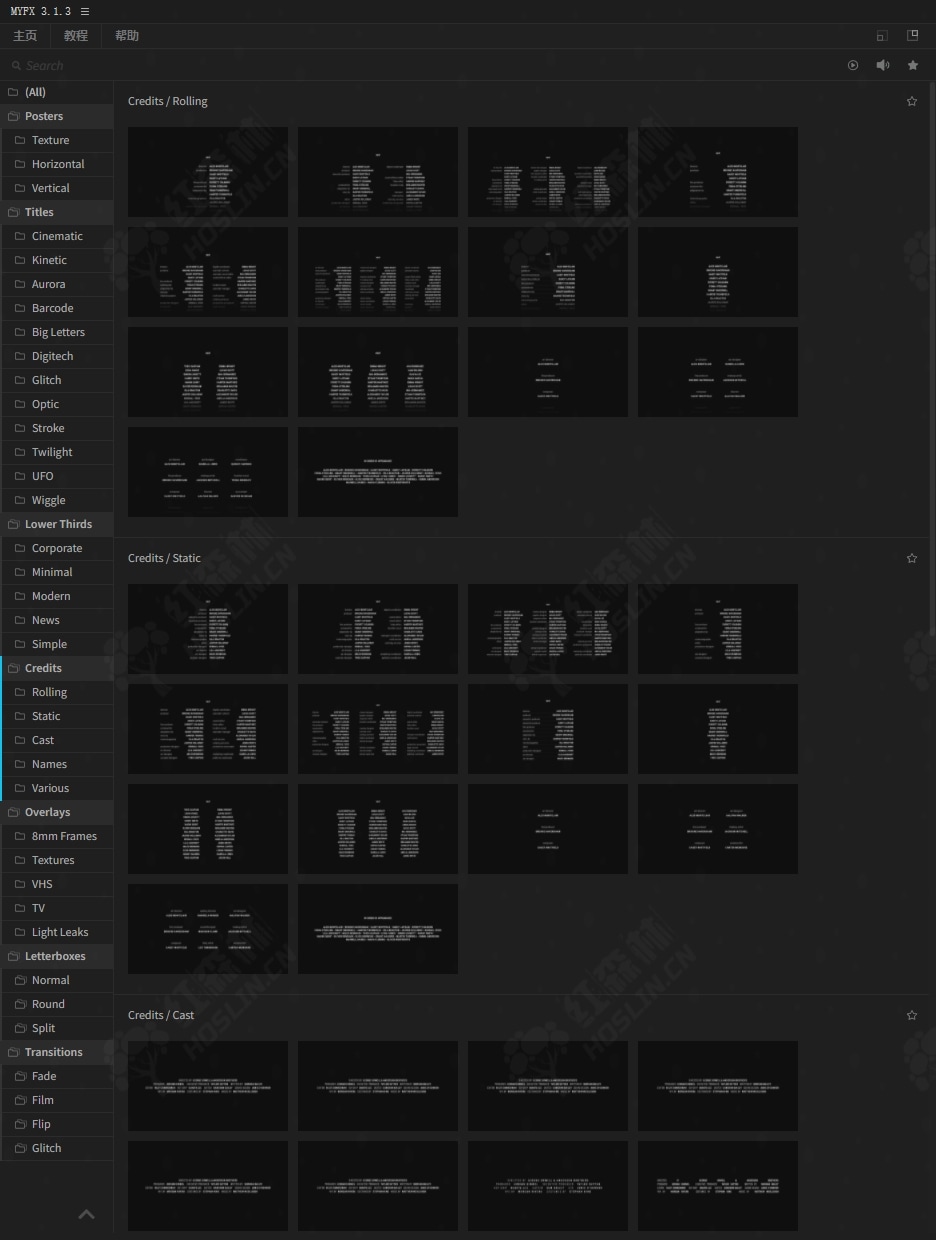The image size is (936, 1240).
Task: Open the 帮助 menu
Action: click(127, 36)
